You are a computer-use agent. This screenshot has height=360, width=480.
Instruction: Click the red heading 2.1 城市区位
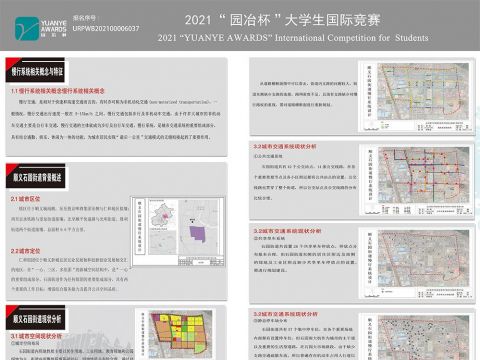pos(25,199)
